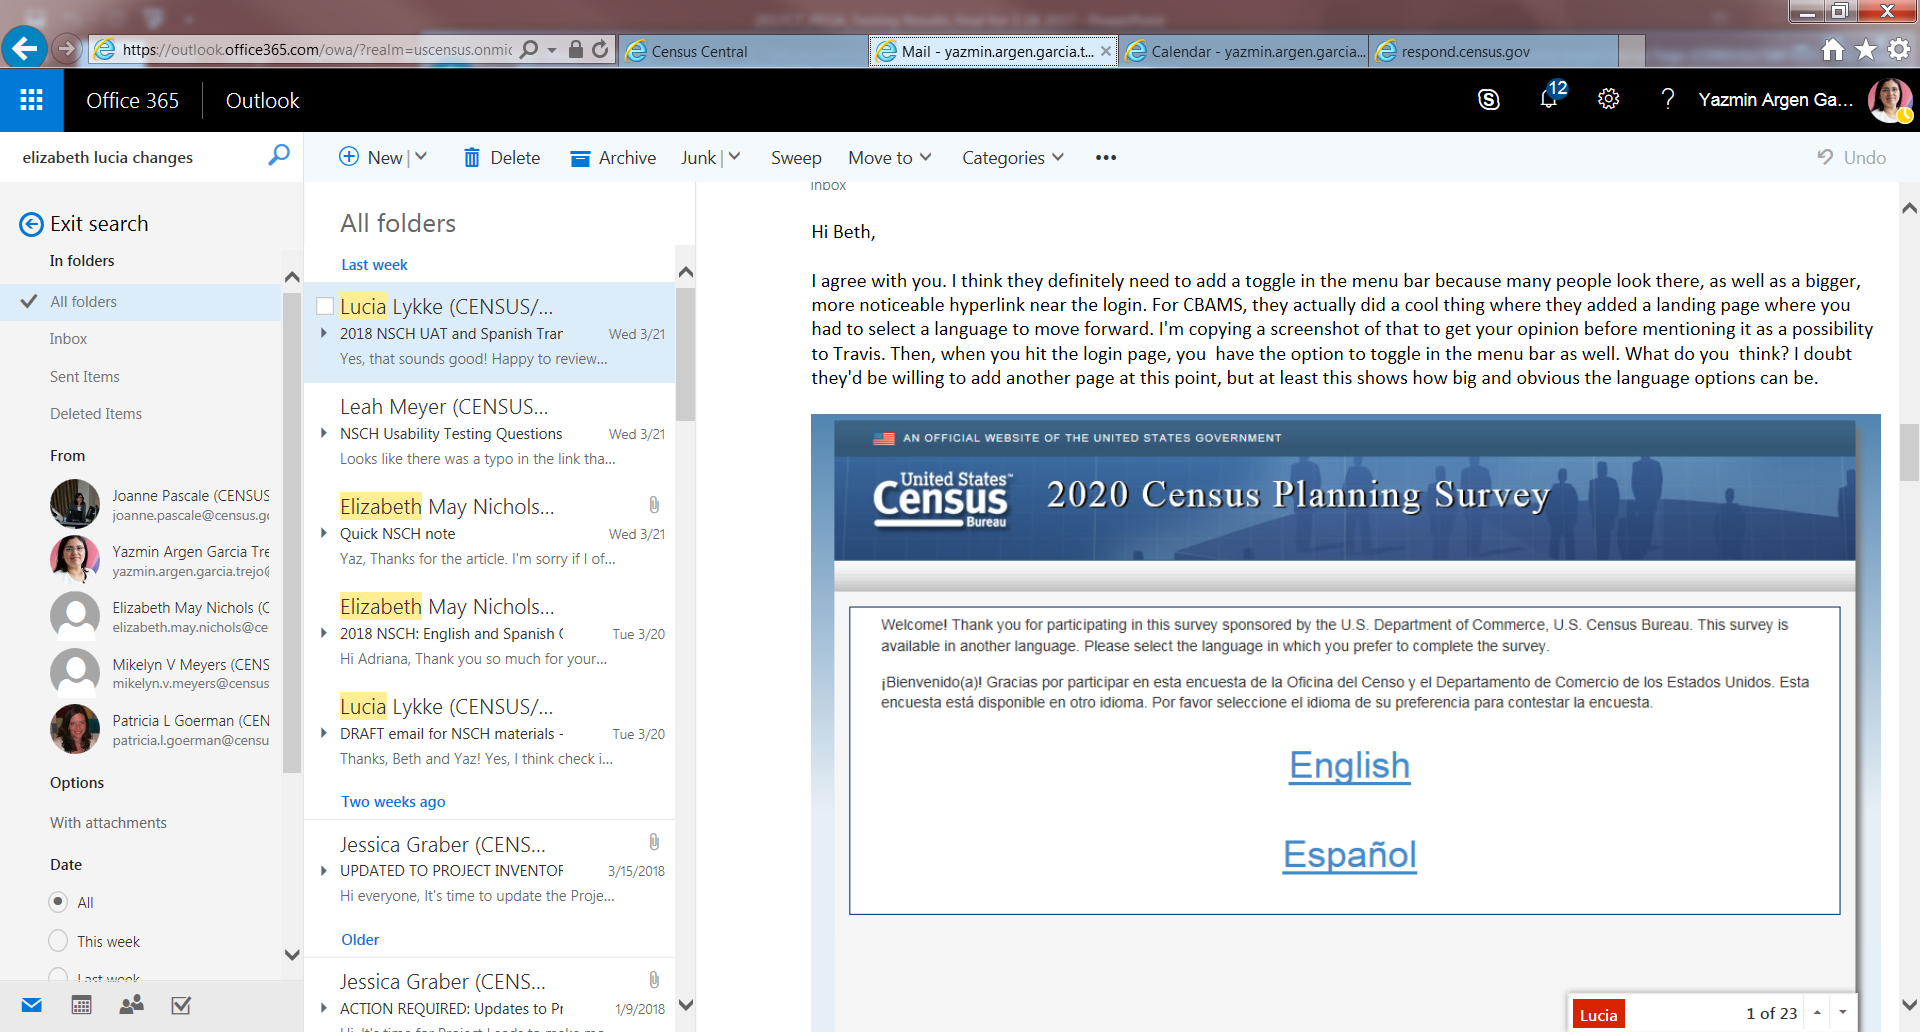Open the Outlook app title in header
Screen dimensions: 1920x1032
point(262,100)
